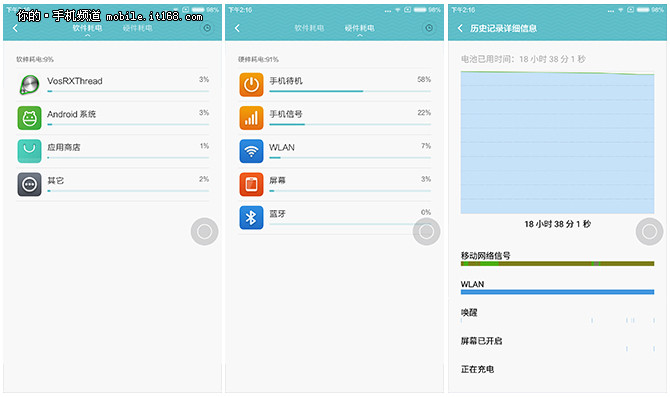This screenshot has height=397, width=670.
Task: Tap the 屏幕已开启 timeline row
Action: [557, 344]
